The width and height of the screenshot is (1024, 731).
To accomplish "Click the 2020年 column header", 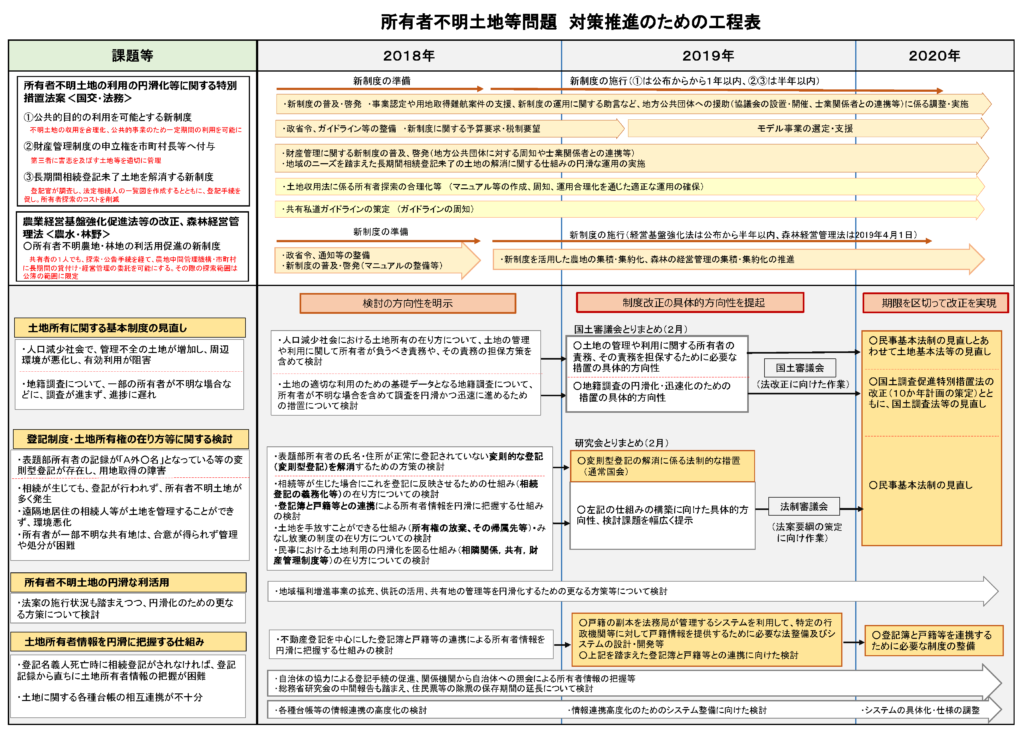I will coord(935,56).
